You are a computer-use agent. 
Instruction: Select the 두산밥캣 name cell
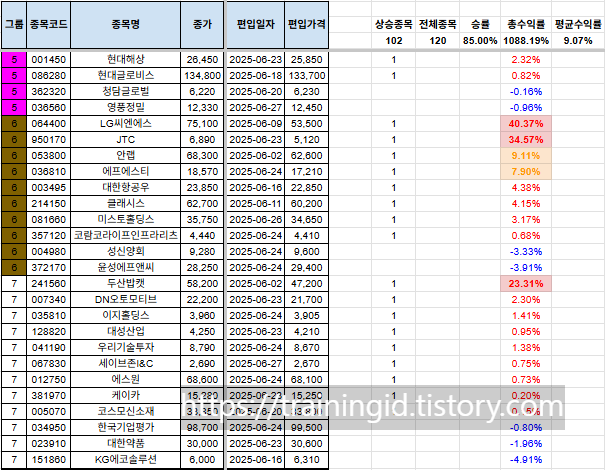[125, 284]
